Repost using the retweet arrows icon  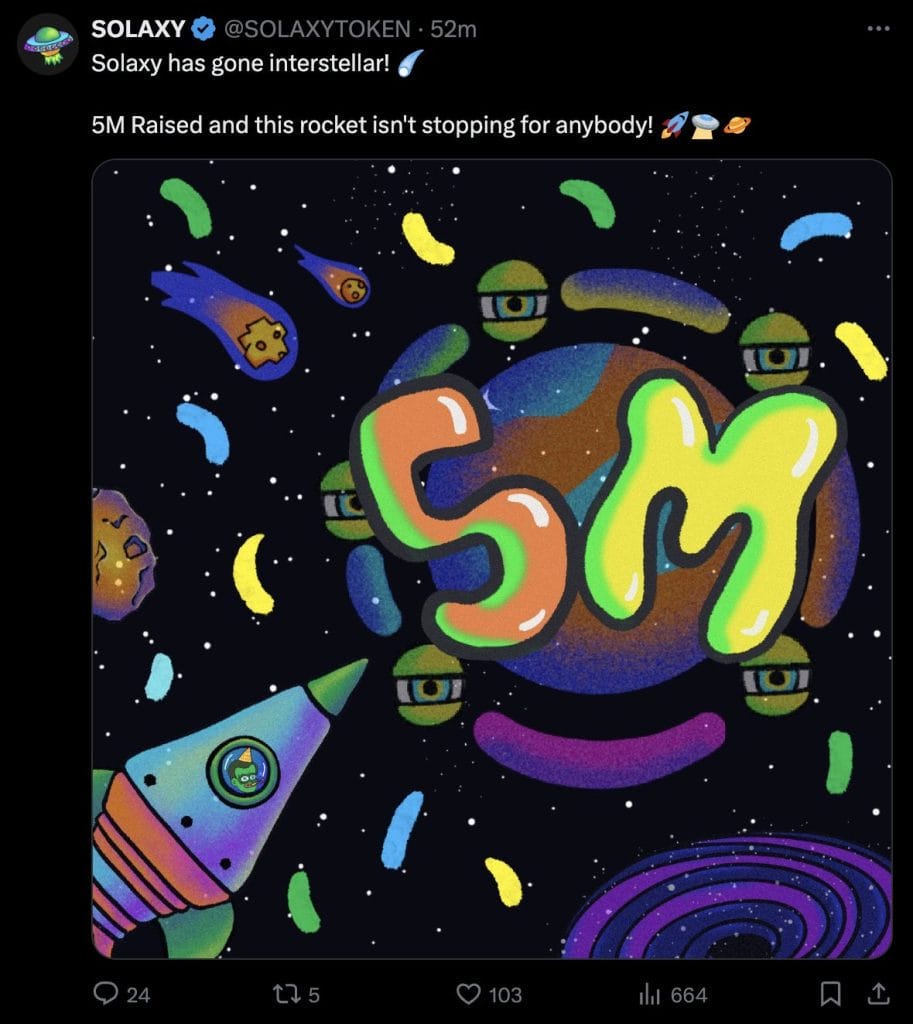tap(285, 994)
